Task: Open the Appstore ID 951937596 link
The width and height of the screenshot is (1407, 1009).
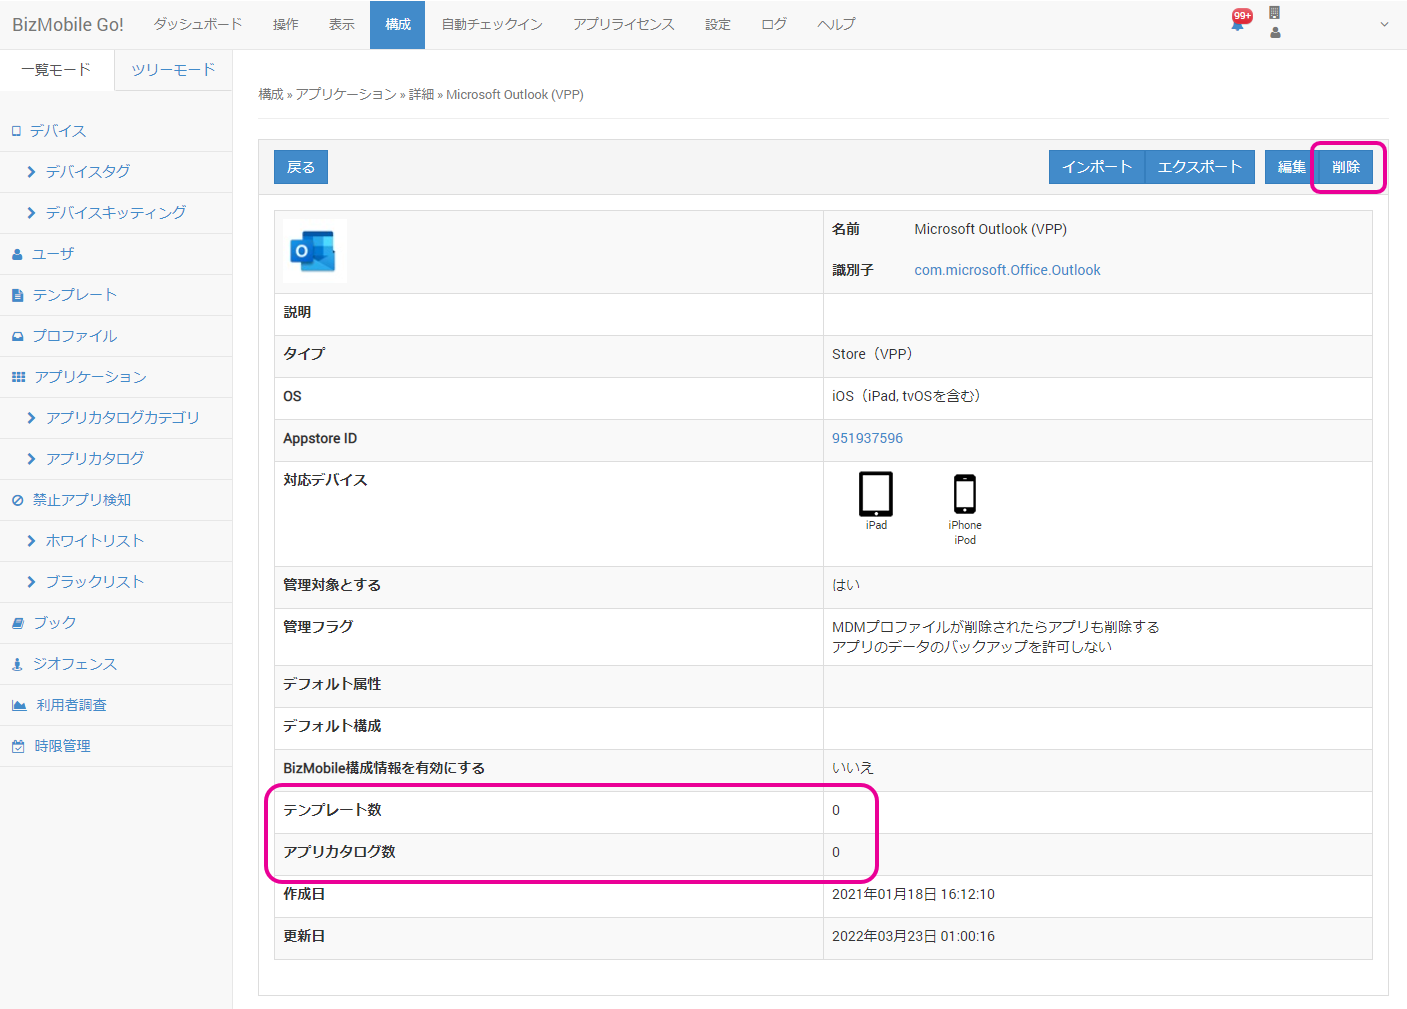Action: coord(867,438)
